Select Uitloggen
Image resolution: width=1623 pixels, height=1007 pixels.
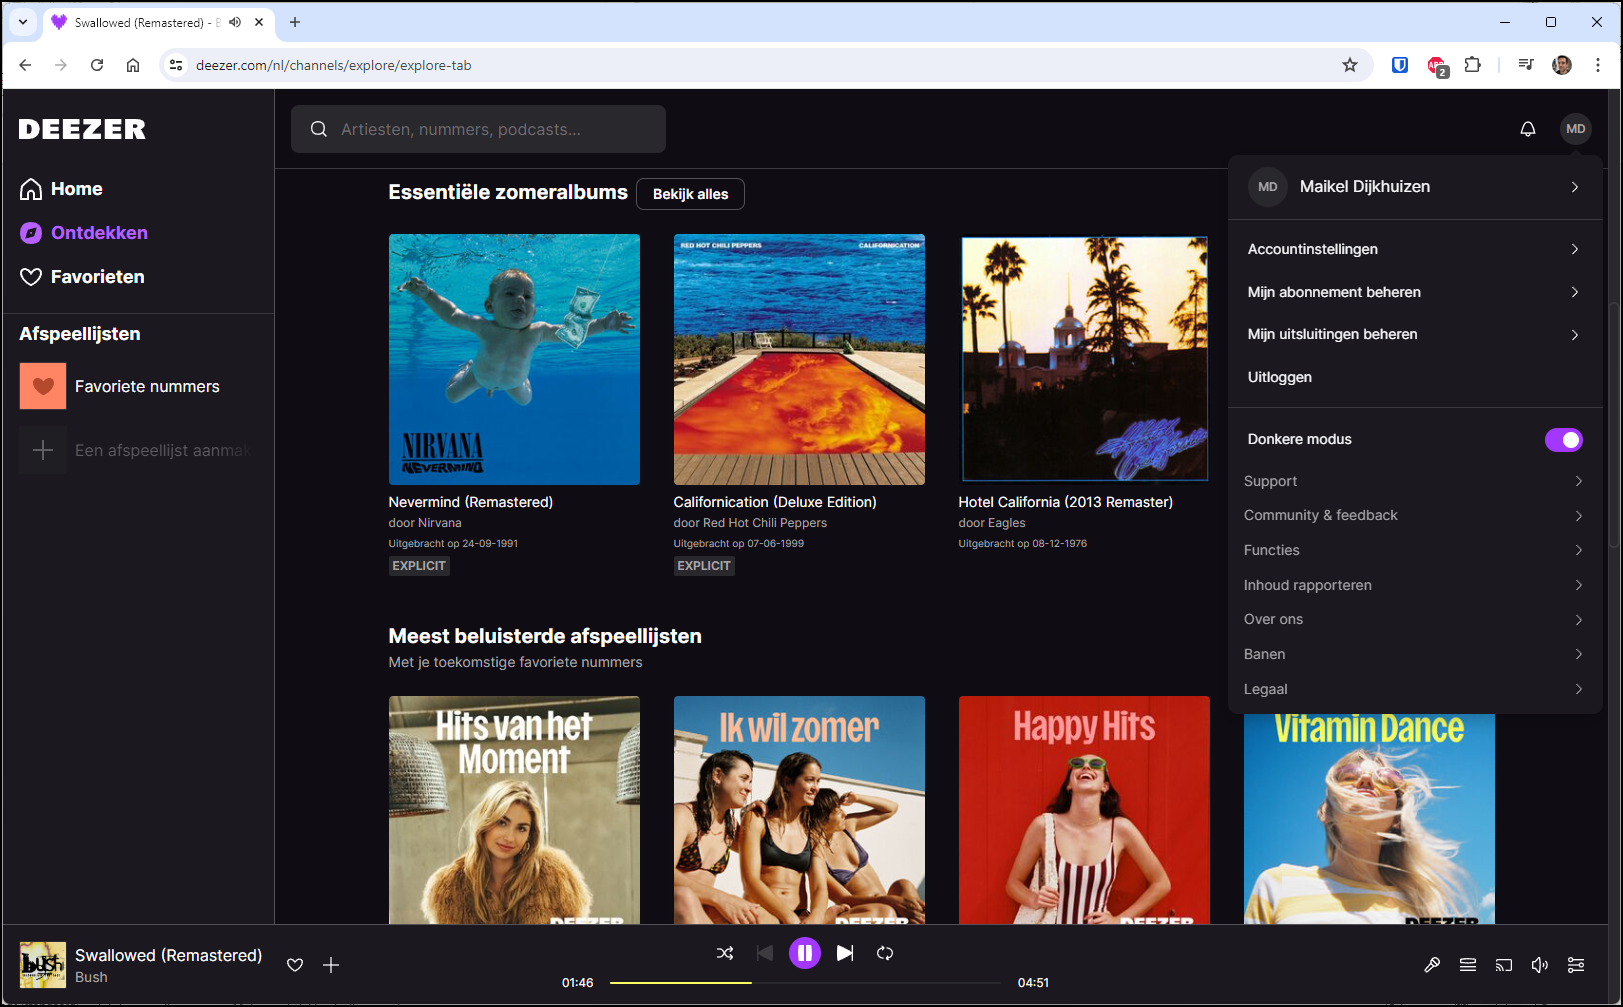click(x=1280, y=377)
